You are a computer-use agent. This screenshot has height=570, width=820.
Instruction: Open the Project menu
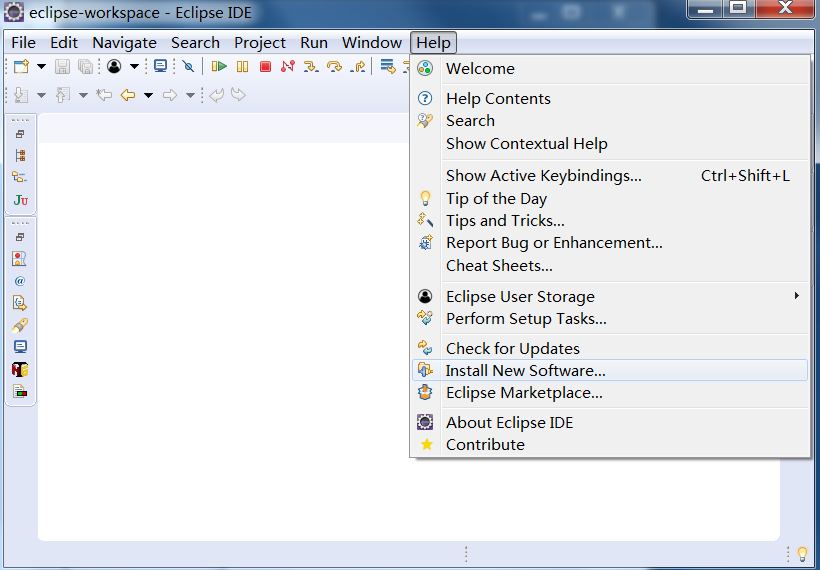pos(260,42)
